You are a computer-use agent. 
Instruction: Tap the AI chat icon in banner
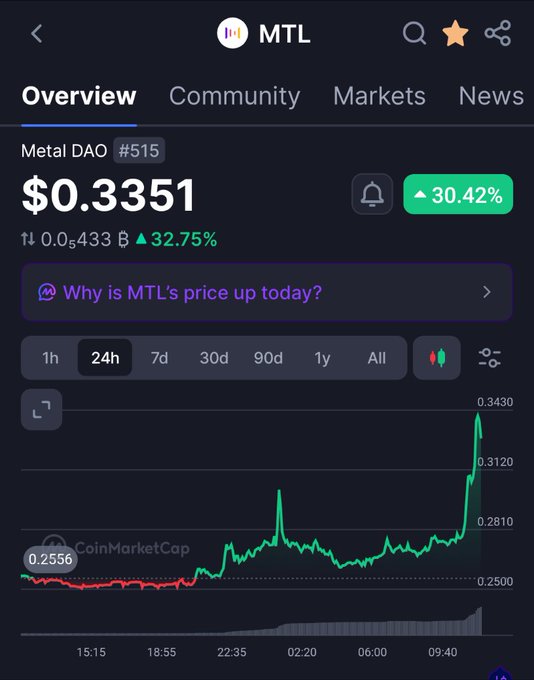pos(47,292)
